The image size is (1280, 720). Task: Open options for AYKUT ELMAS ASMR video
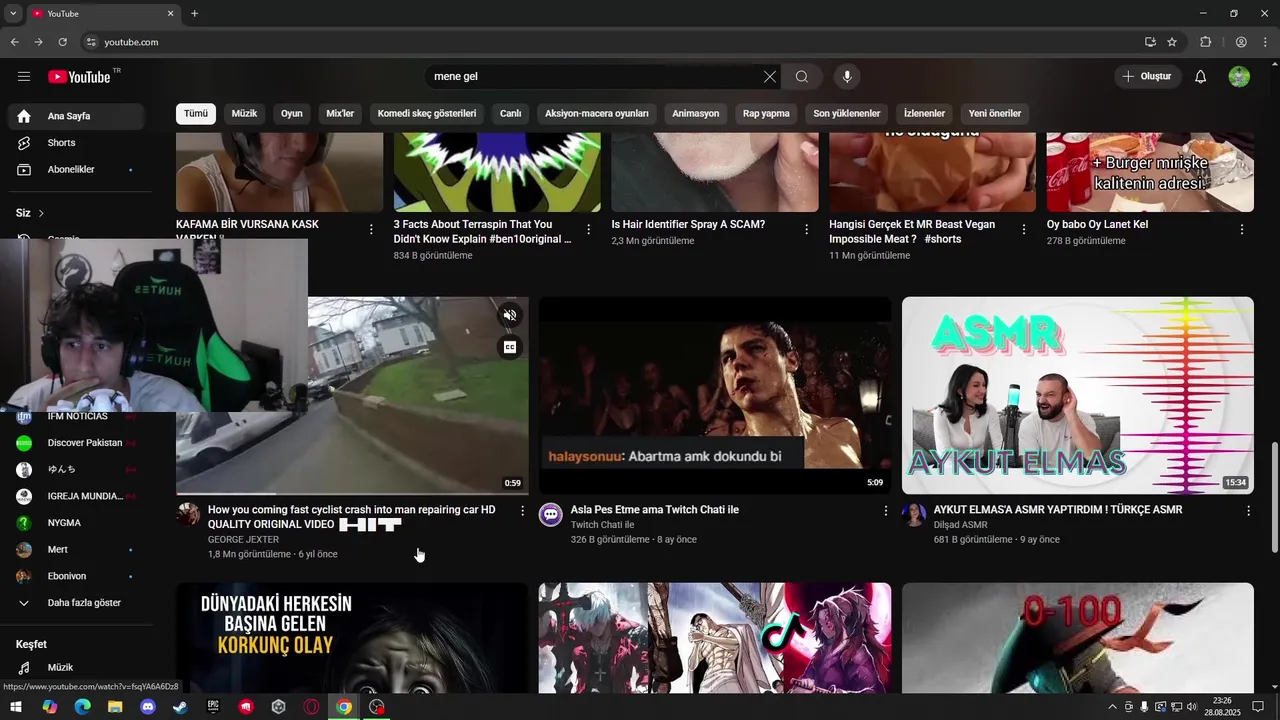tap(1248, 511)
